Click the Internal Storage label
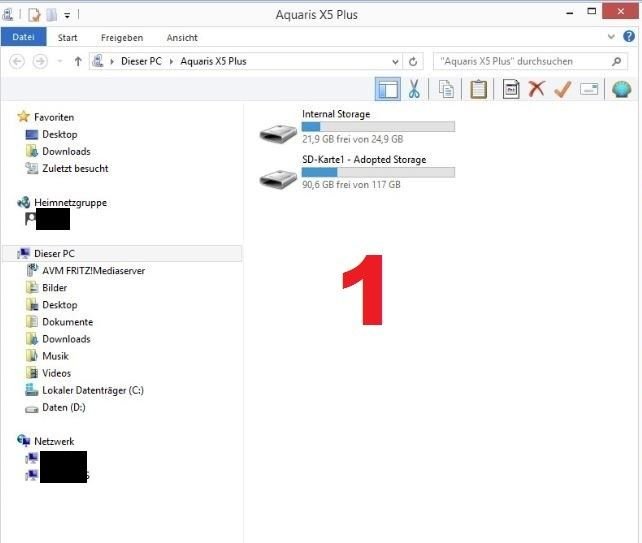Screen dimensions: 642x543 click(x=336, y=114)
